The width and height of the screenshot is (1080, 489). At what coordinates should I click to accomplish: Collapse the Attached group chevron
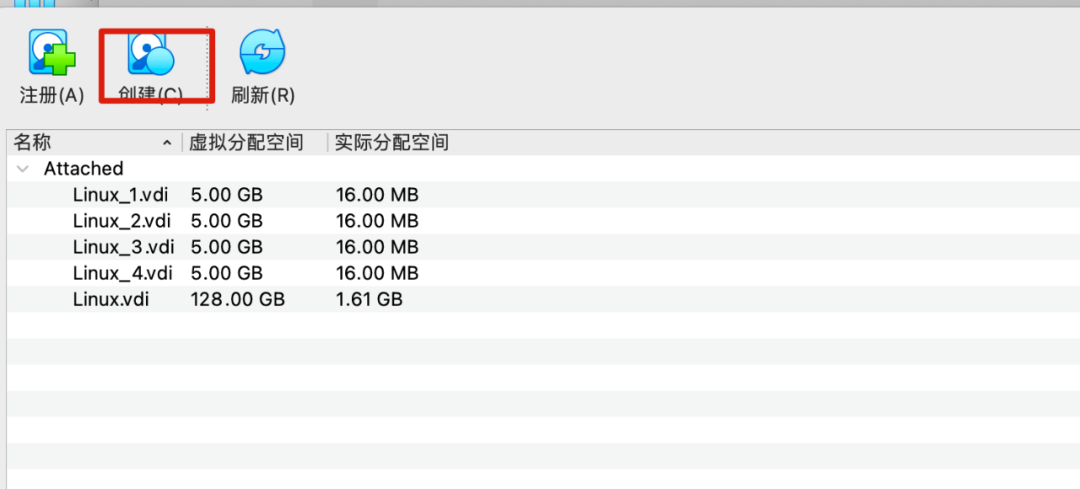tap(23, 169)
